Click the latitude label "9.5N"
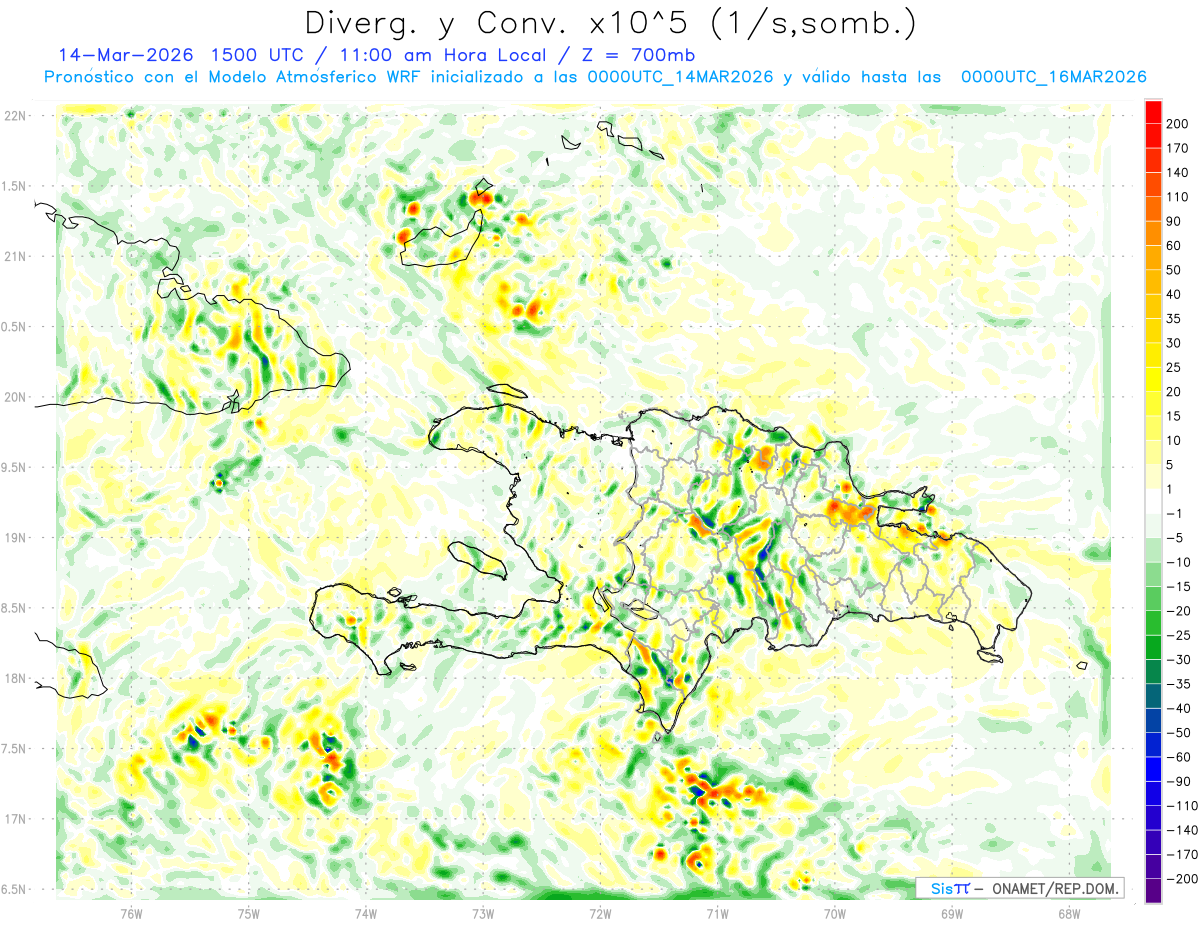The height and width of the screenshot is (927, 1200). [x=13, y=468]
